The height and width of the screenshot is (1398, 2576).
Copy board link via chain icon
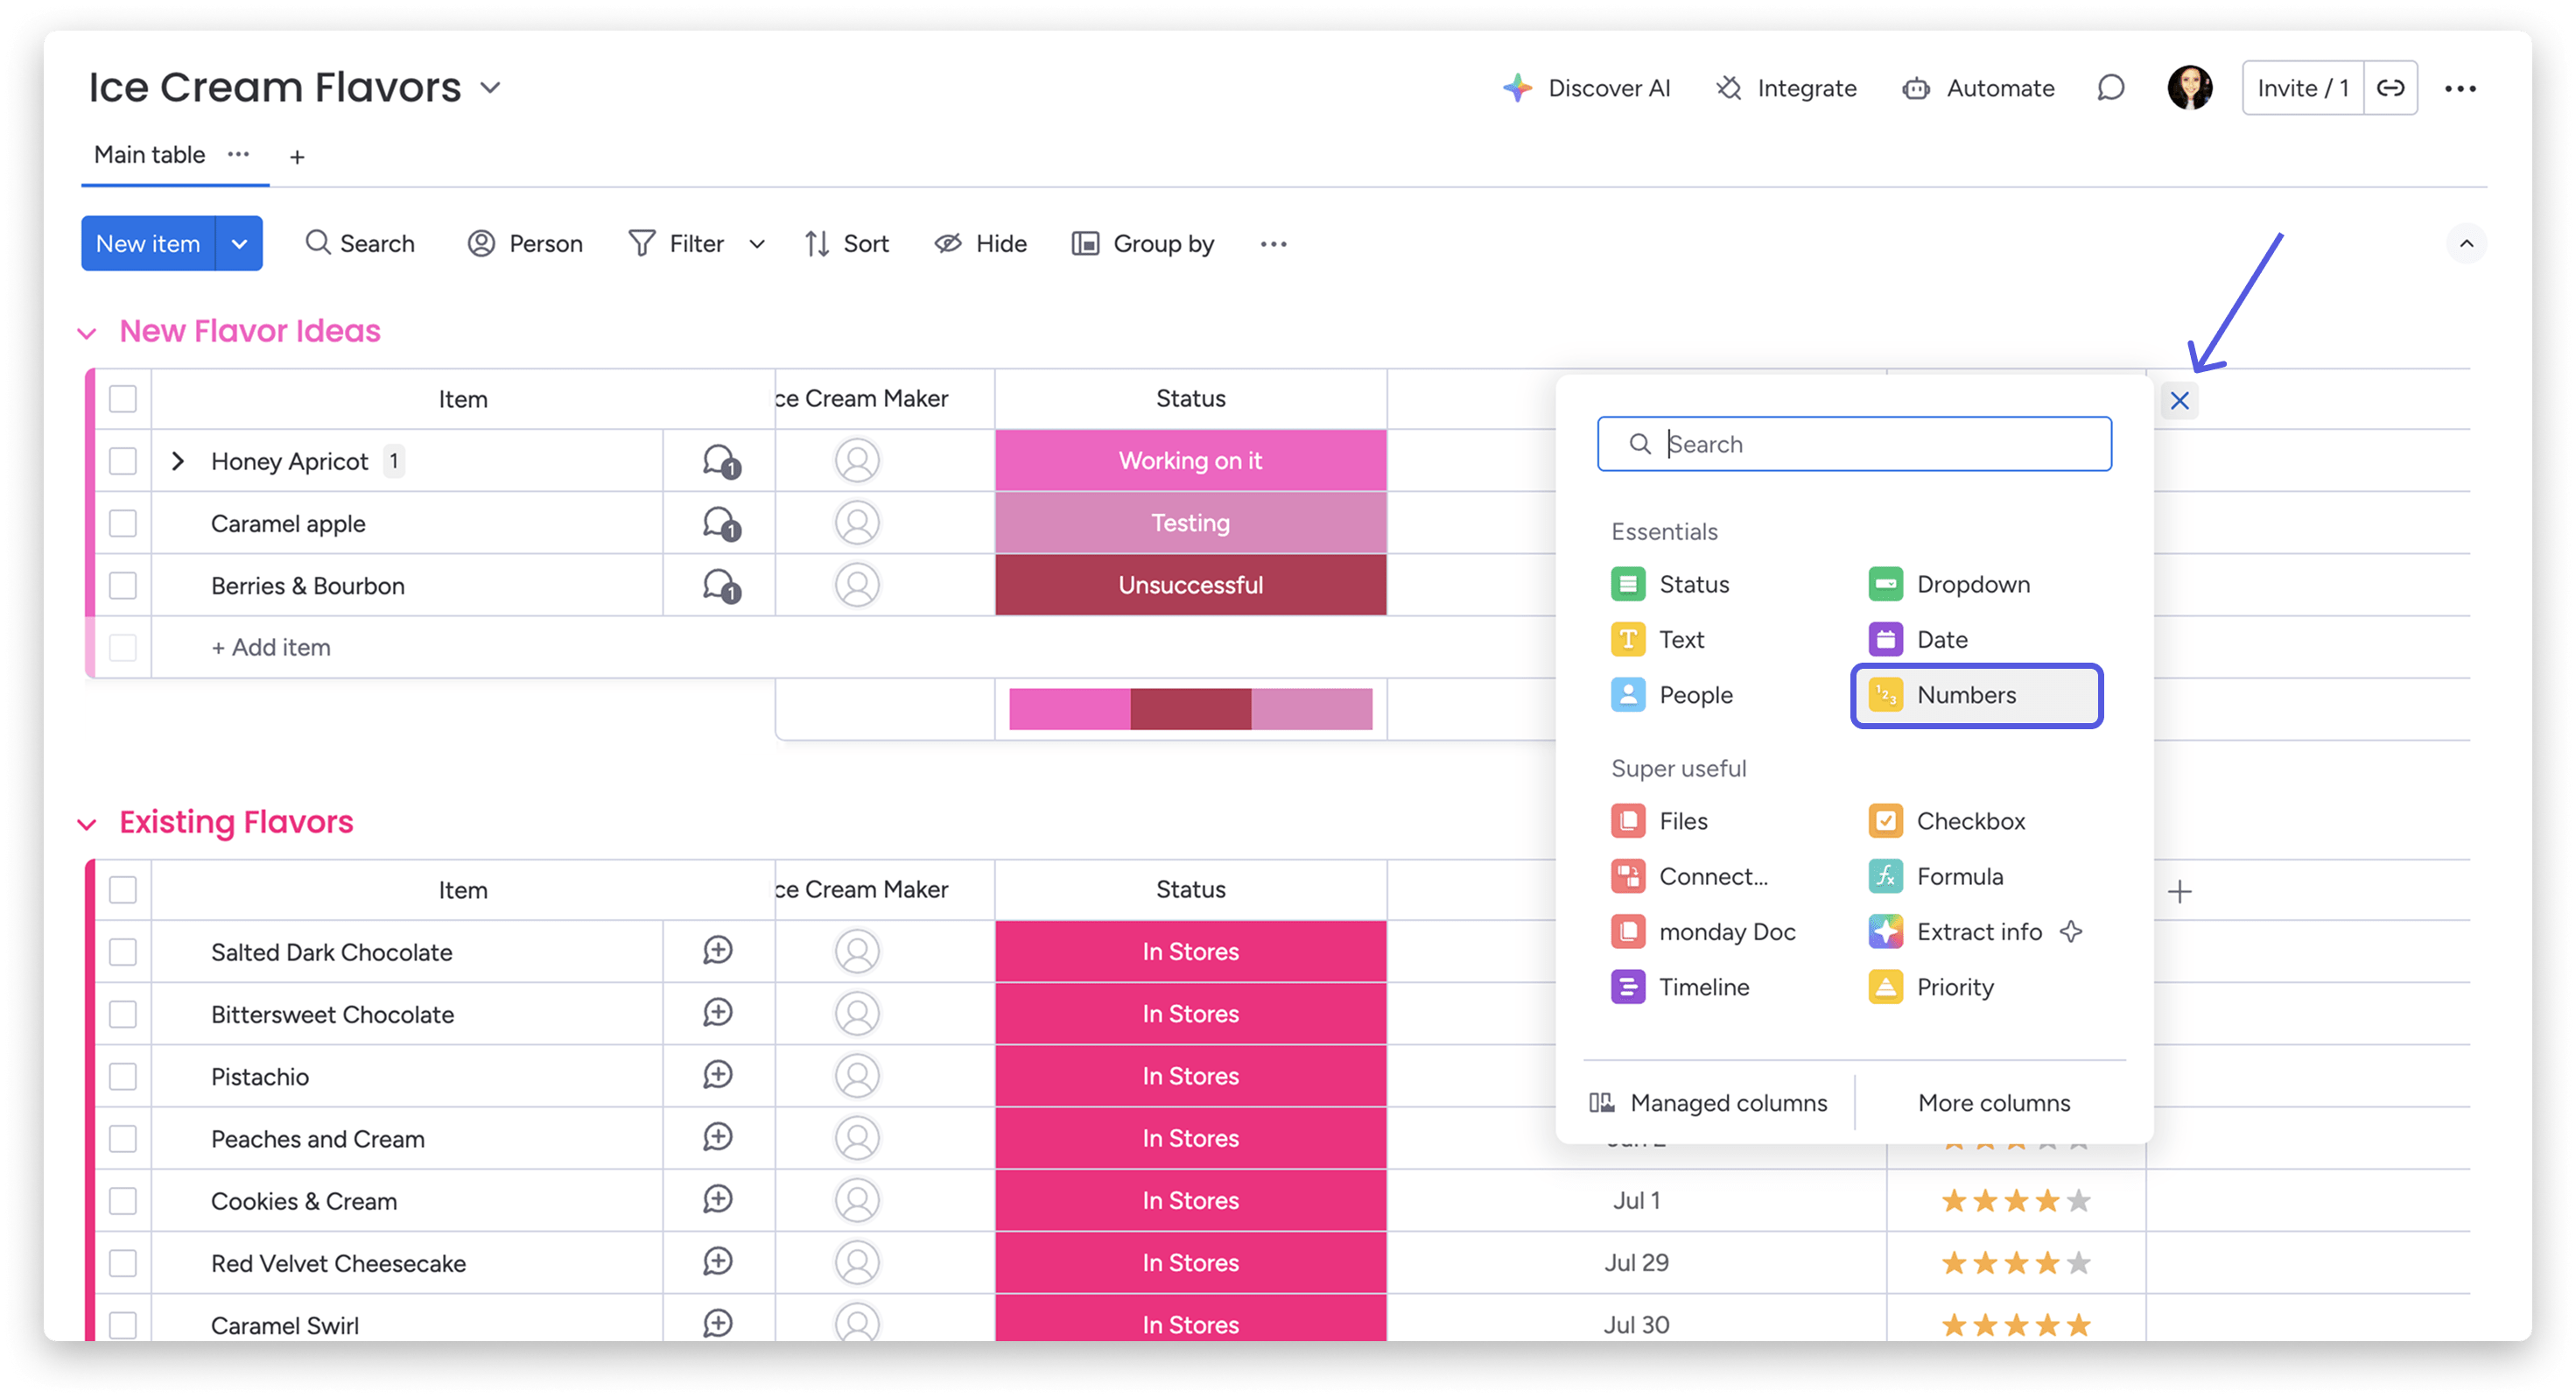[2390, 88]
